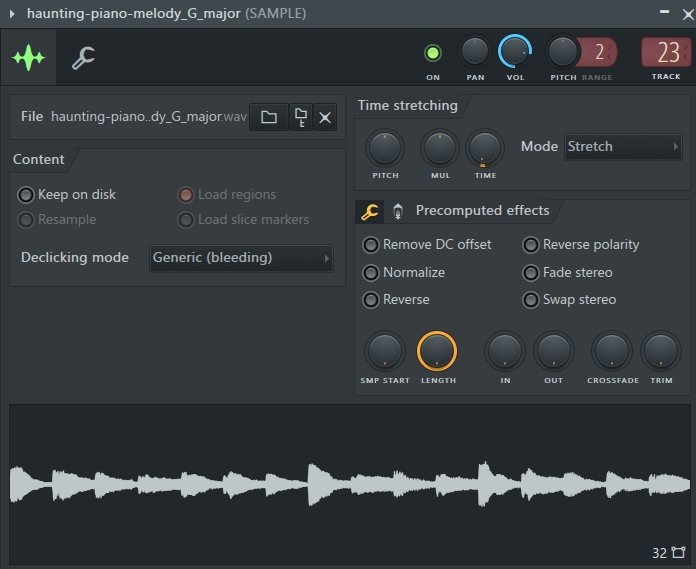Enable Remove DC offset
The image size is (696, 569).
[x=427, y=245]
